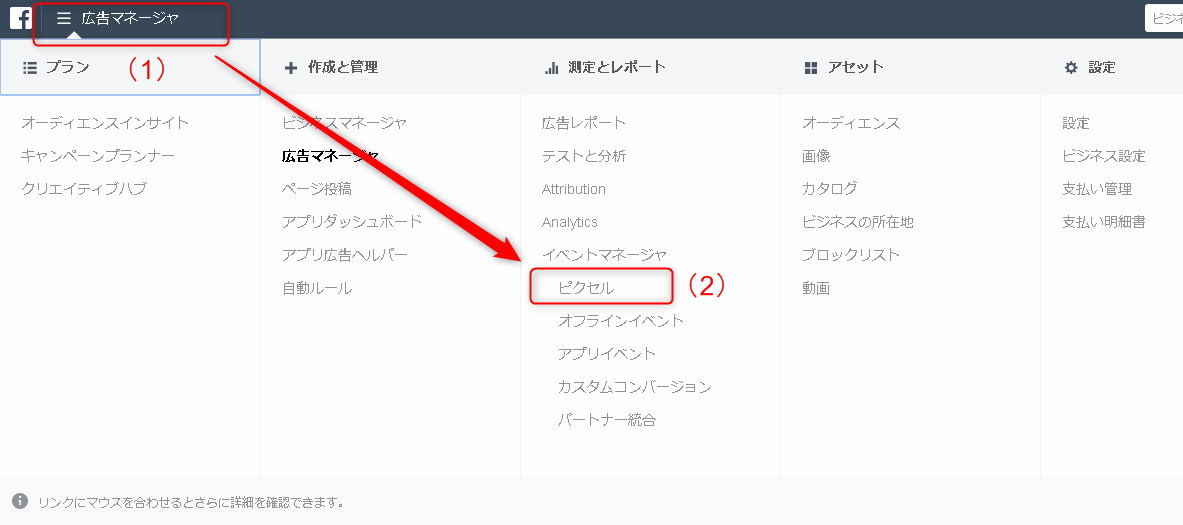The width and height of the screenshot is (1183, 525).
Task: Open 支払い管理
Action: [x=1097, y=189]
